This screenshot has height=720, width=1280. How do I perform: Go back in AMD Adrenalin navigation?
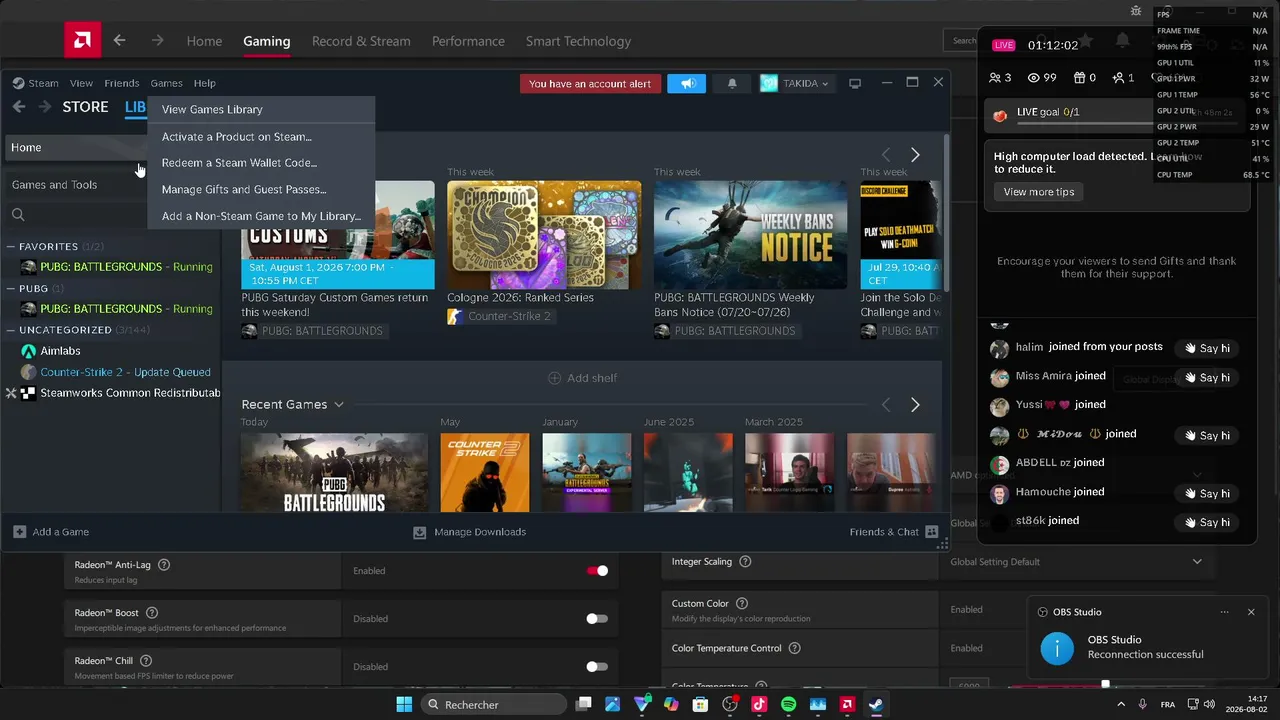119,41
